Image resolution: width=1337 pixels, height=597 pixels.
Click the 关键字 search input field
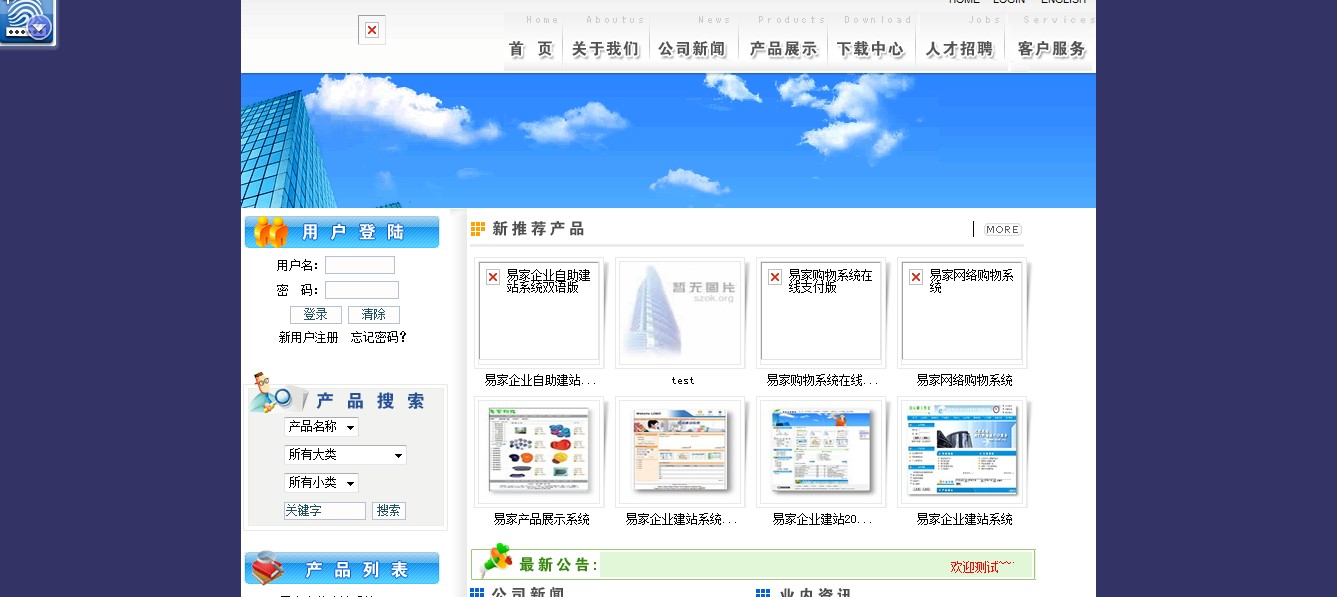point(325,511)
